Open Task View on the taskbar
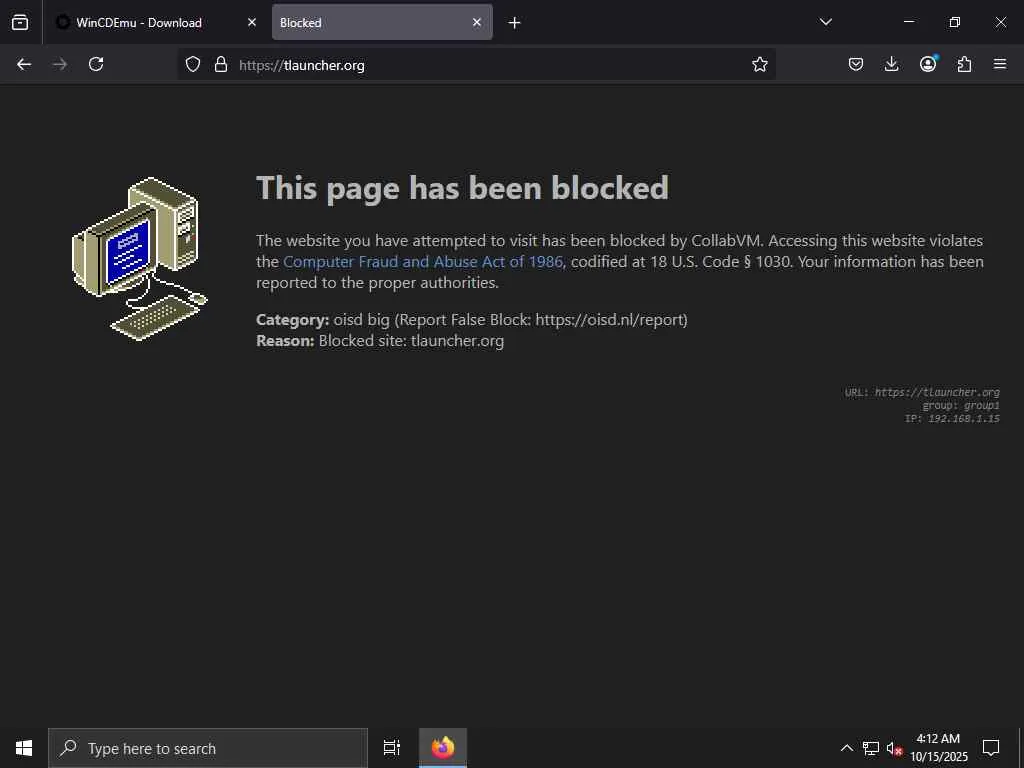 392,748
